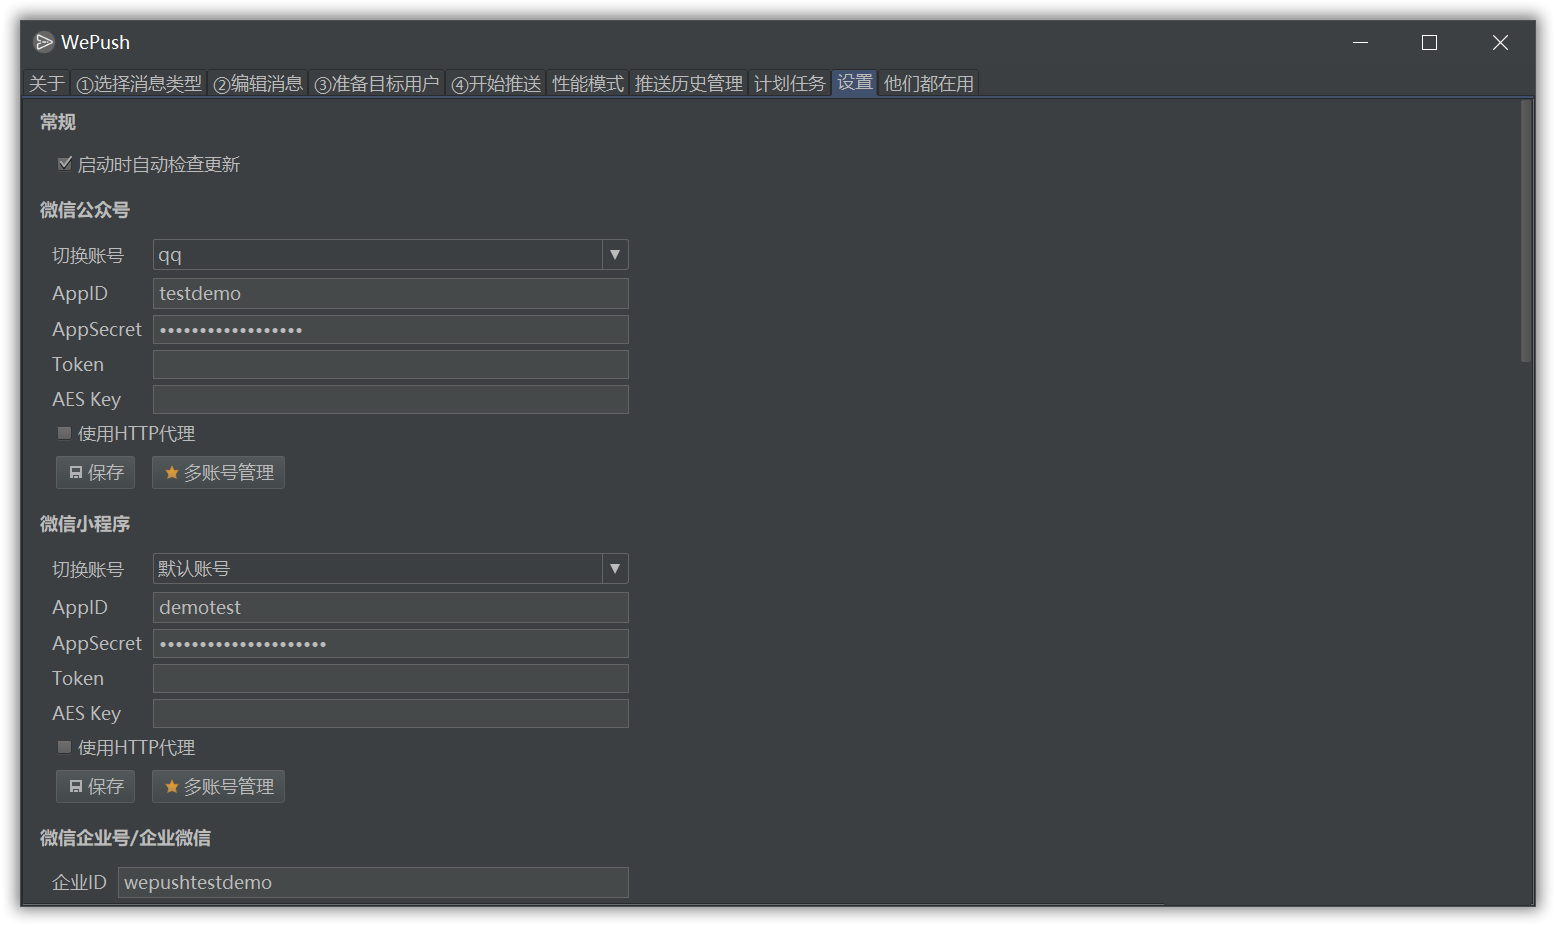
Task: Toggle 启动时自动检查更新 checkbox
Action: (x=65, y=164)
